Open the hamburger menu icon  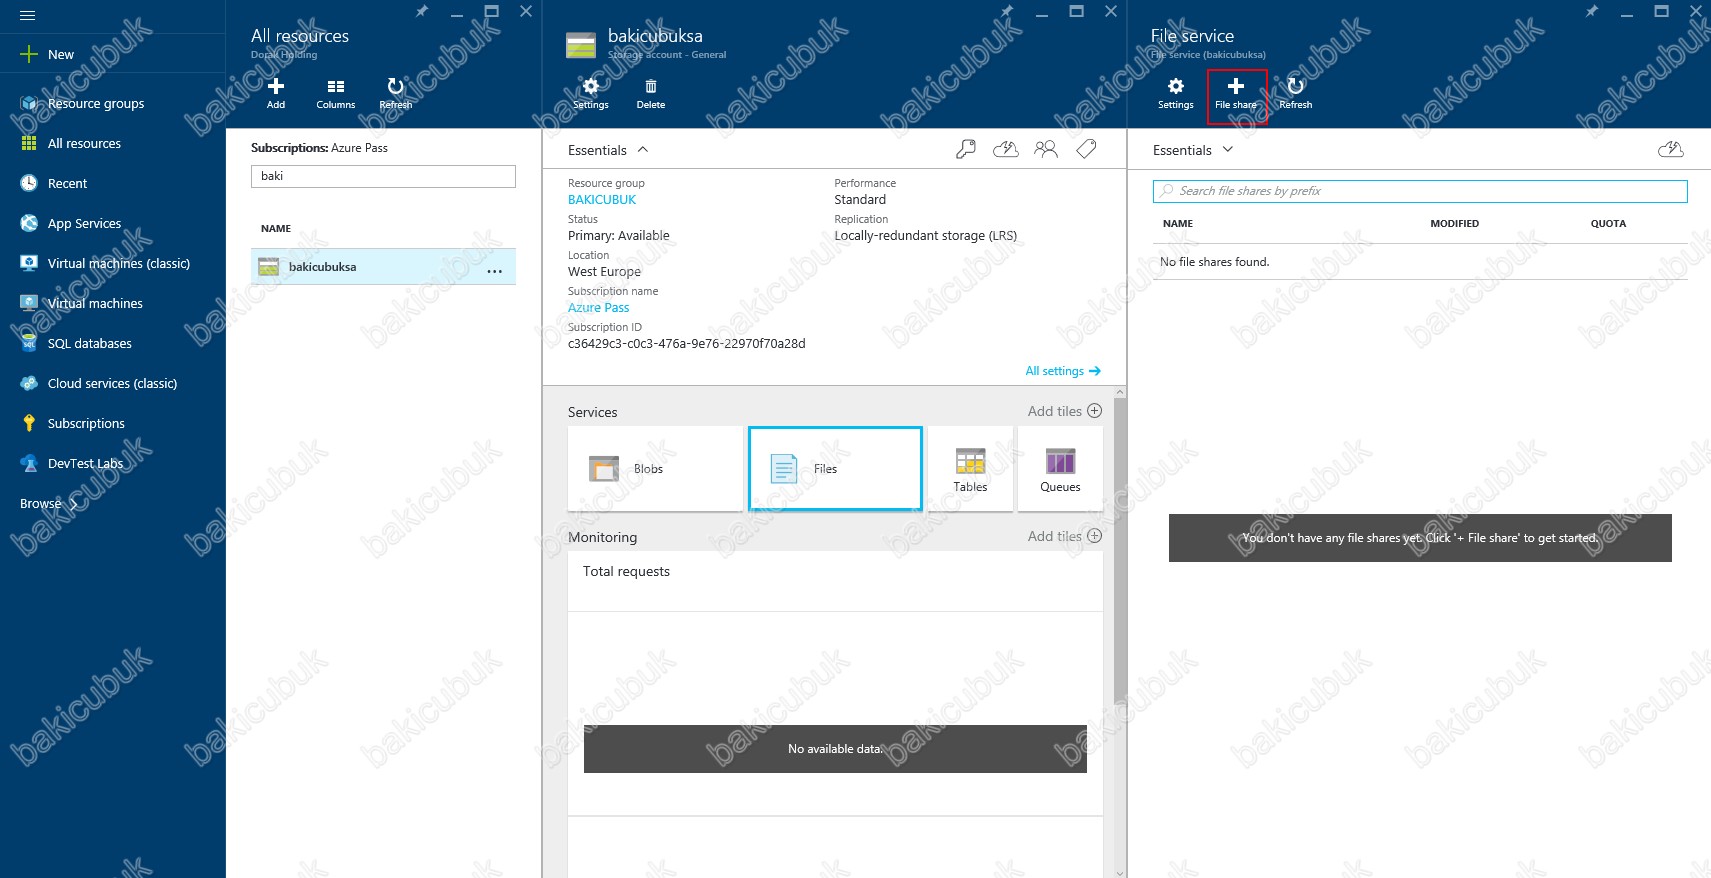click(27, 15)
